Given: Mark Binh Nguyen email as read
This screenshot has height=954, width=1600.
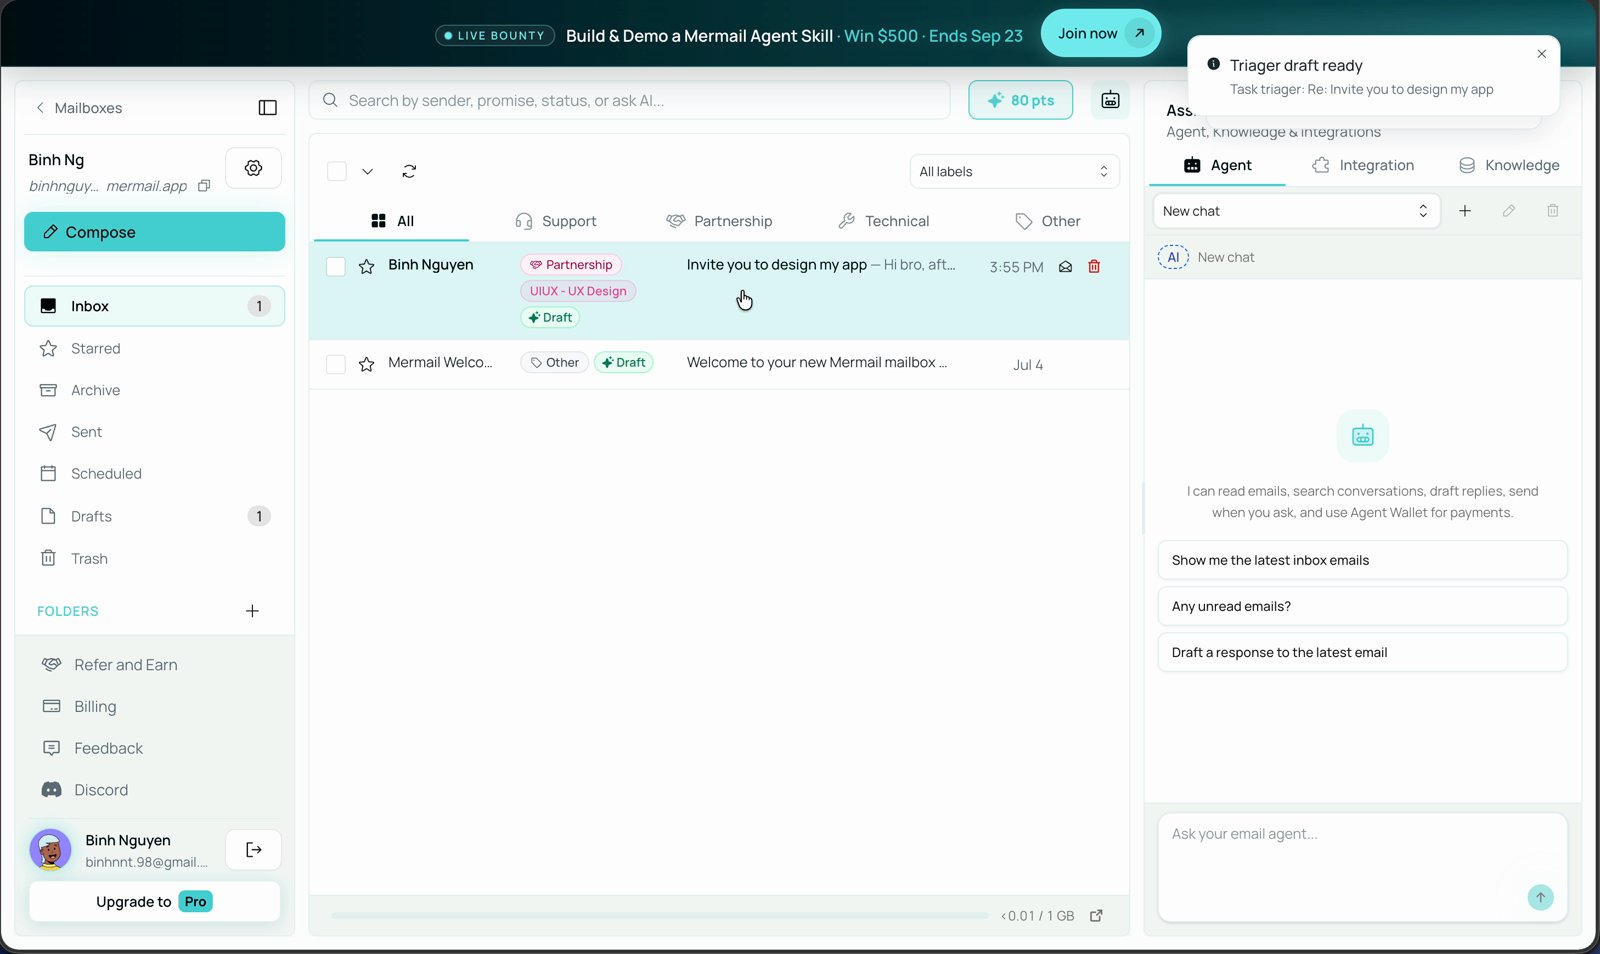Looking at the screenshot, I should pos(1066,267).
